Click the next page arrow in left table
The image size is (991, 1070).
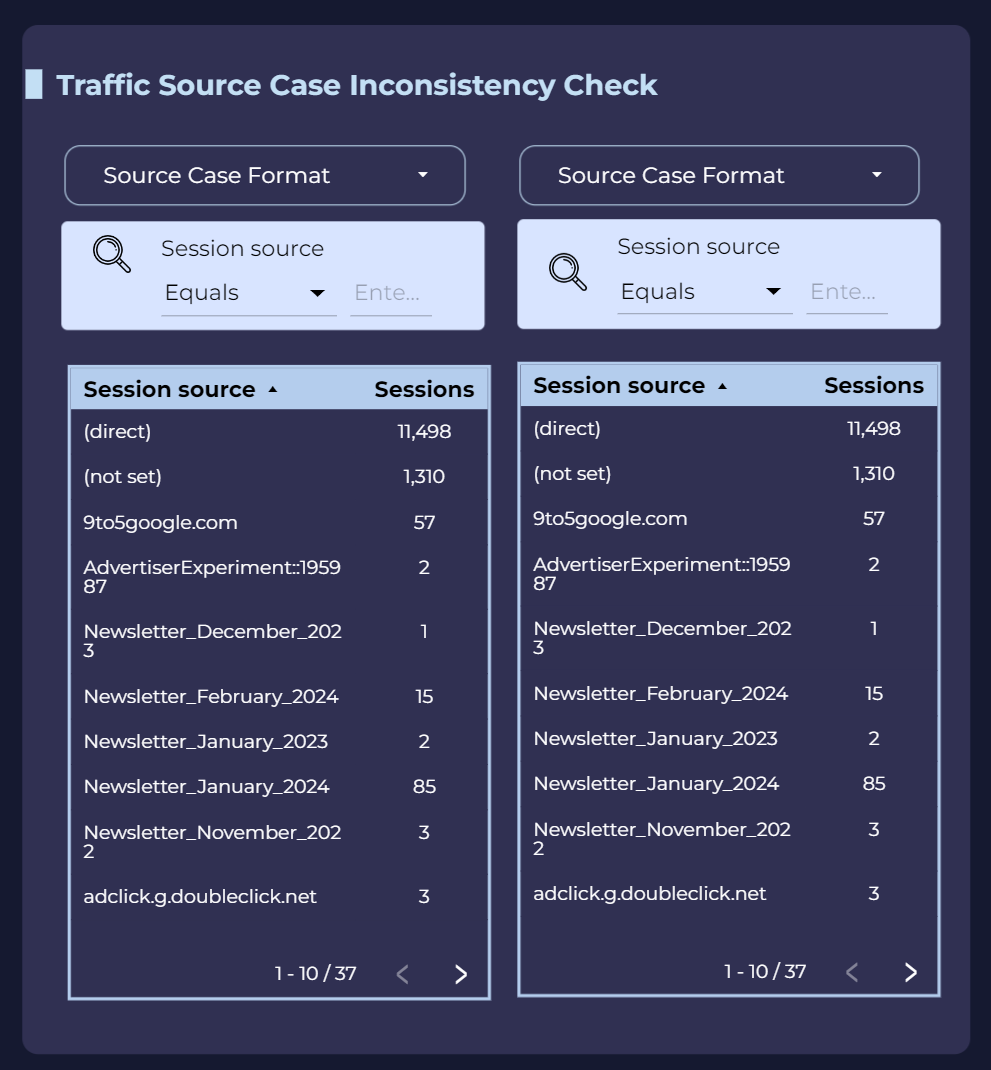pyautogui.click(x=461, y=972)
